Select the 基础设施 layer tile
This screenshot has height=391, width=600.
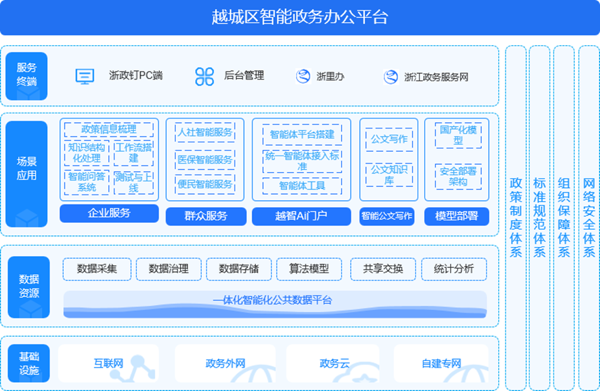tap(29, 363)
